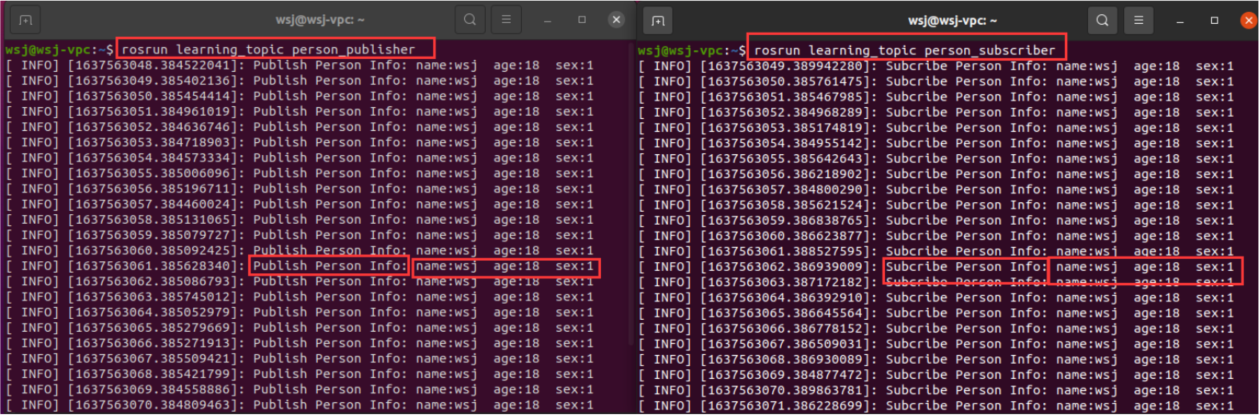Select Subcribe line with timestamp 1637563060.386623877
Viewport: 1259px width, 417px height.
[935, 237]
